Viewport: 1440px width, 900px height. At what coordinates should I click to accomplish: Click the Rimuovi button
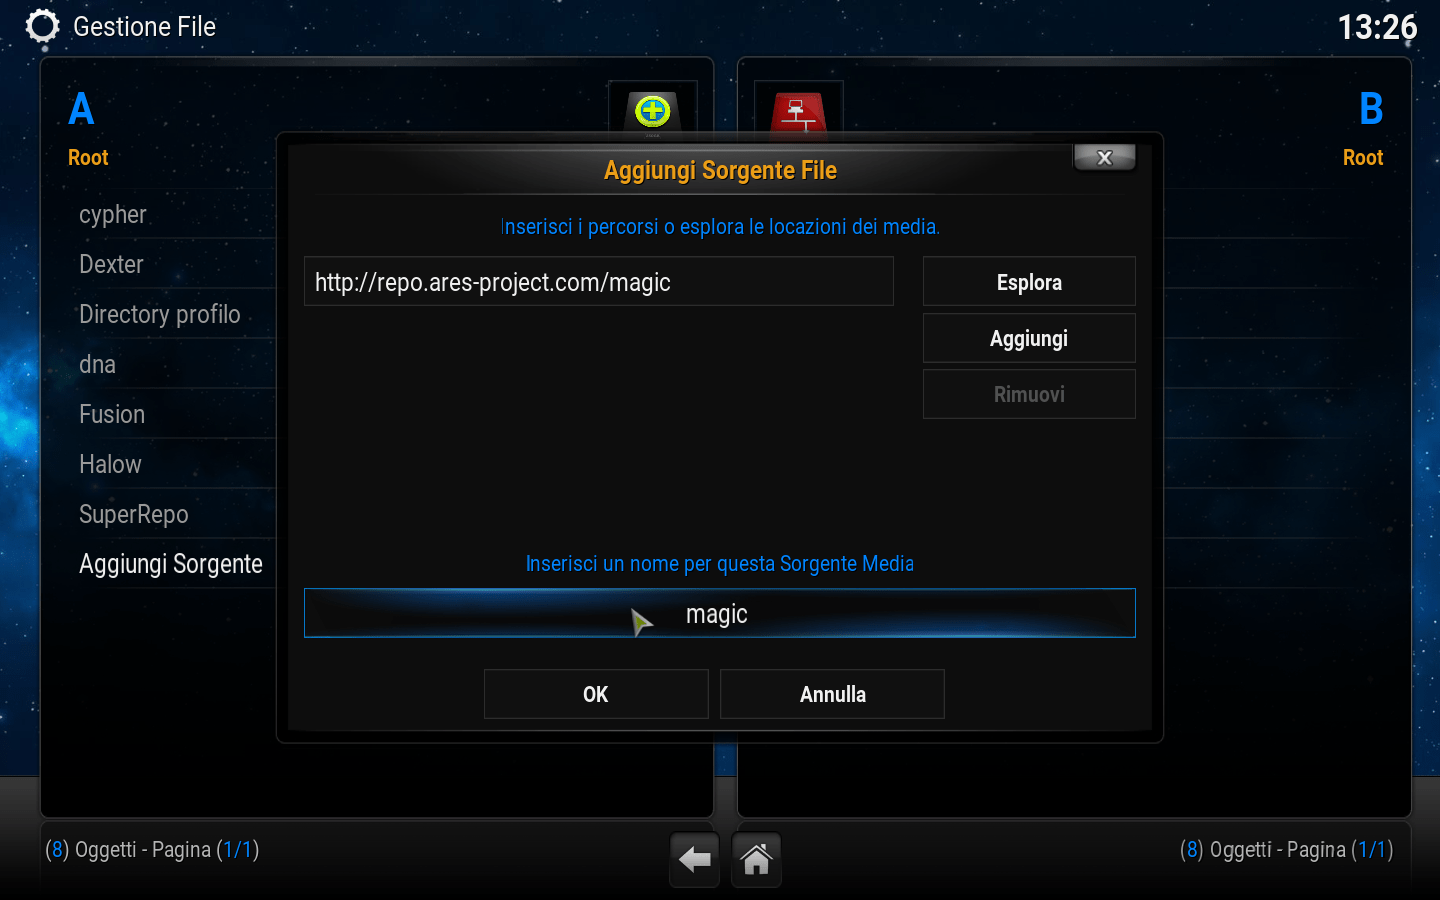1029,394
